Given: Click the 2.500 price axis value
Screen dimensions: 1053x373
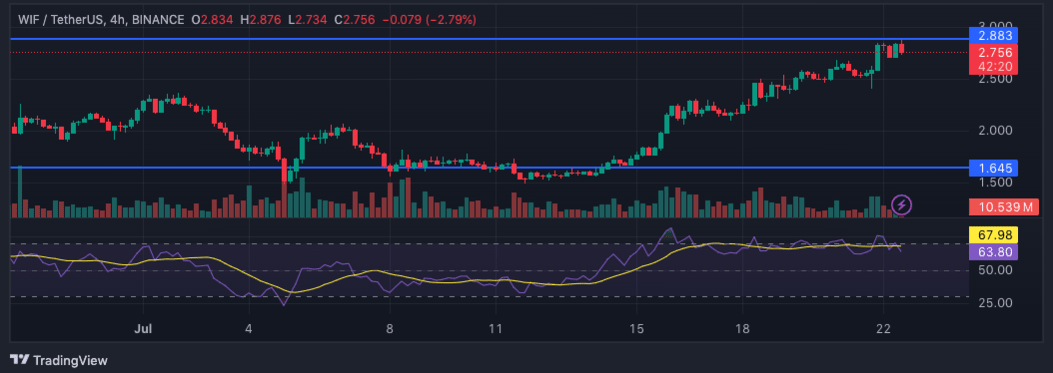Looking at the screenshot, I should coord(995,79).
